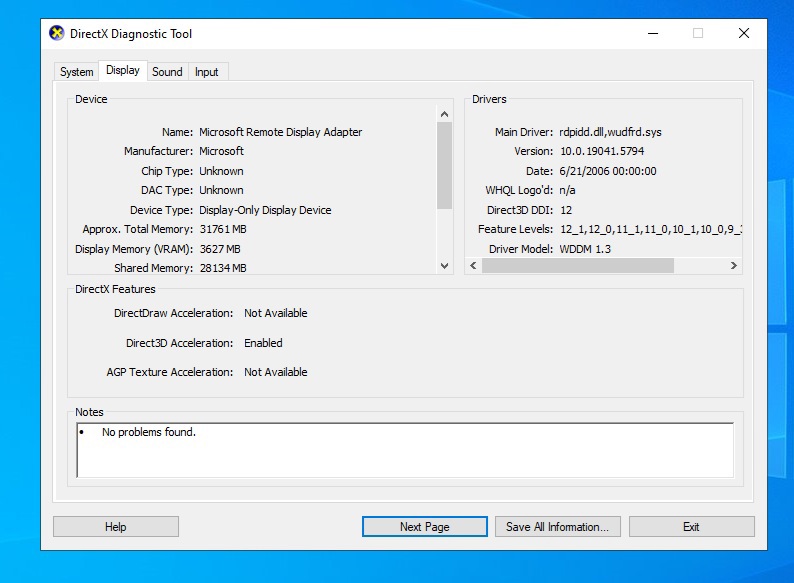The height and width of the screenshot is (583, 794).
Task: Select the Display tab
Action: (123, 70)
